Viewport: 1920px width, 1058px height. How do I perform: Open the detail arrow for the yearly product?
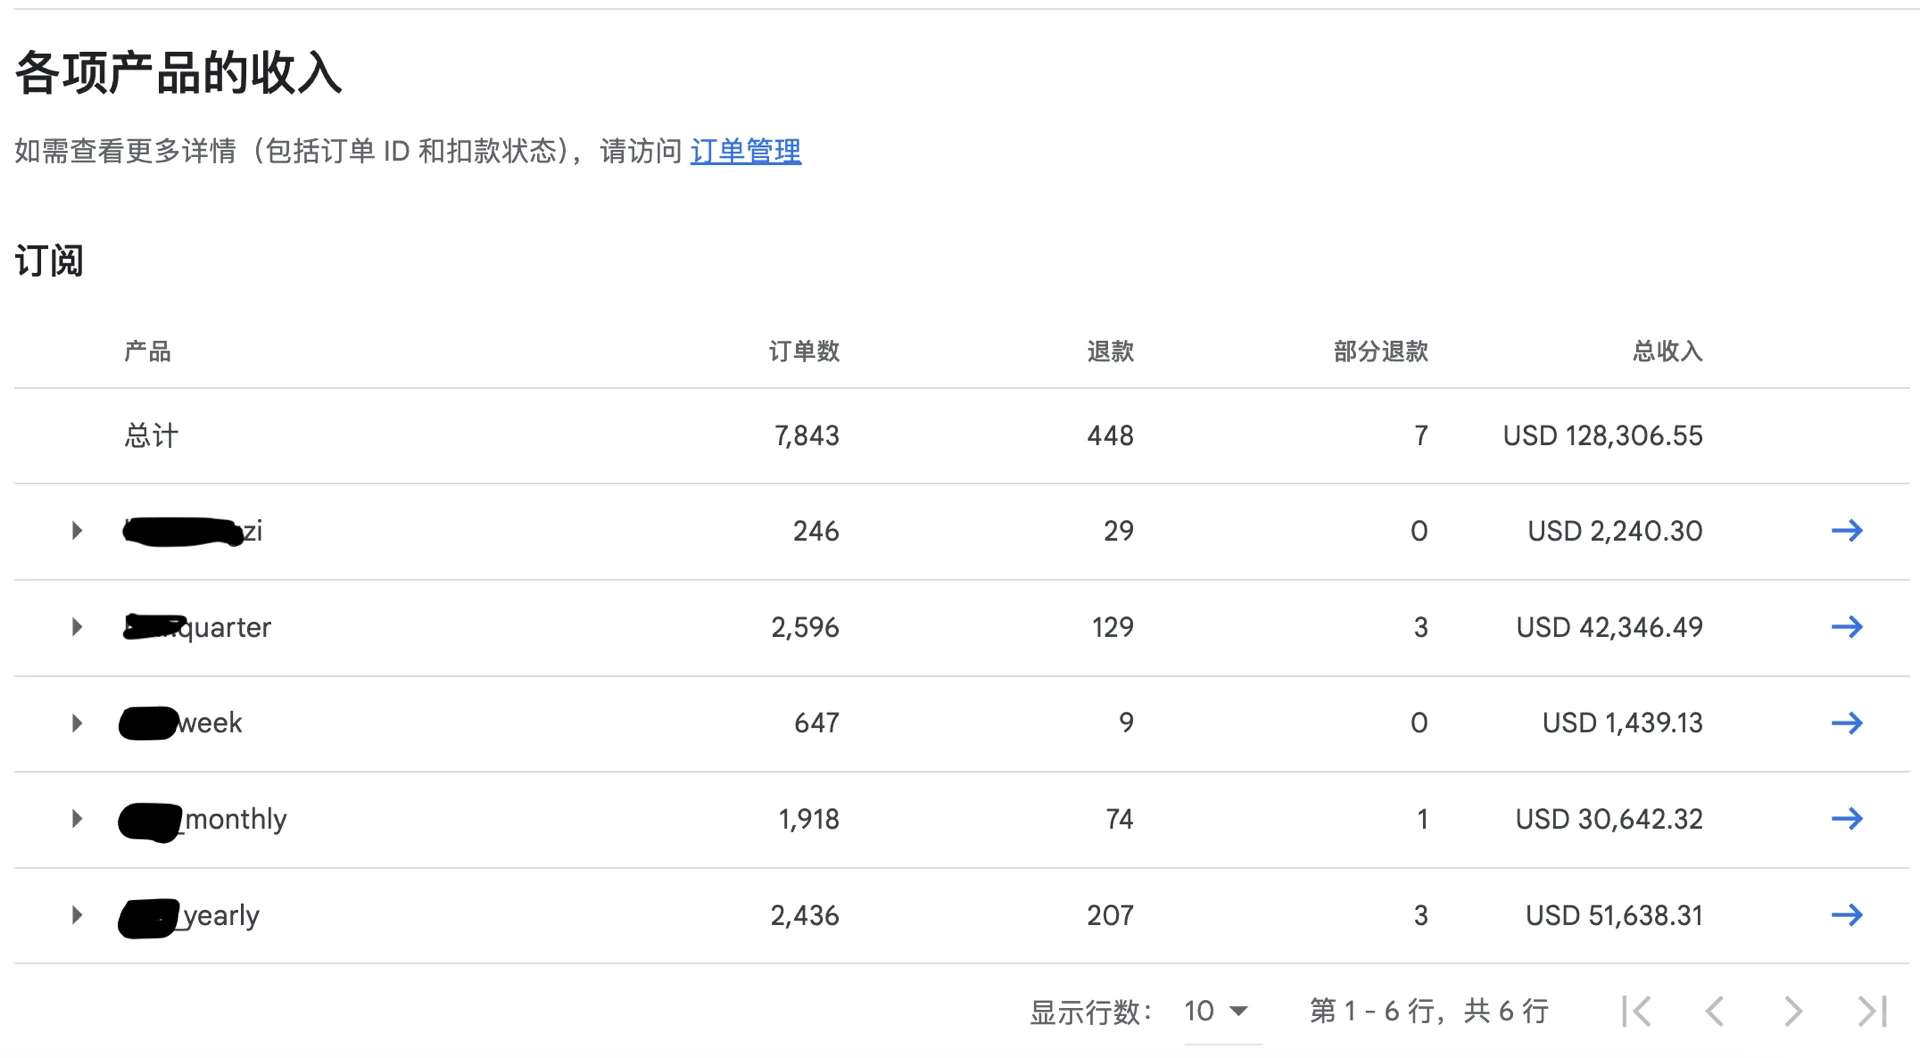click(1848, 914)
